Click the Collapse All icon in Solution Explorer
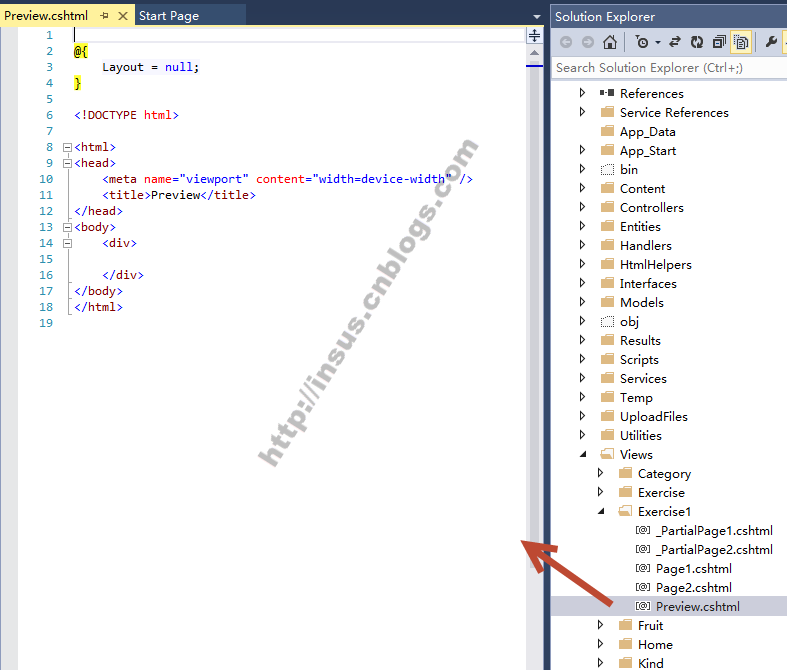The height and width of the screenshot is (670, 787). 719,42
